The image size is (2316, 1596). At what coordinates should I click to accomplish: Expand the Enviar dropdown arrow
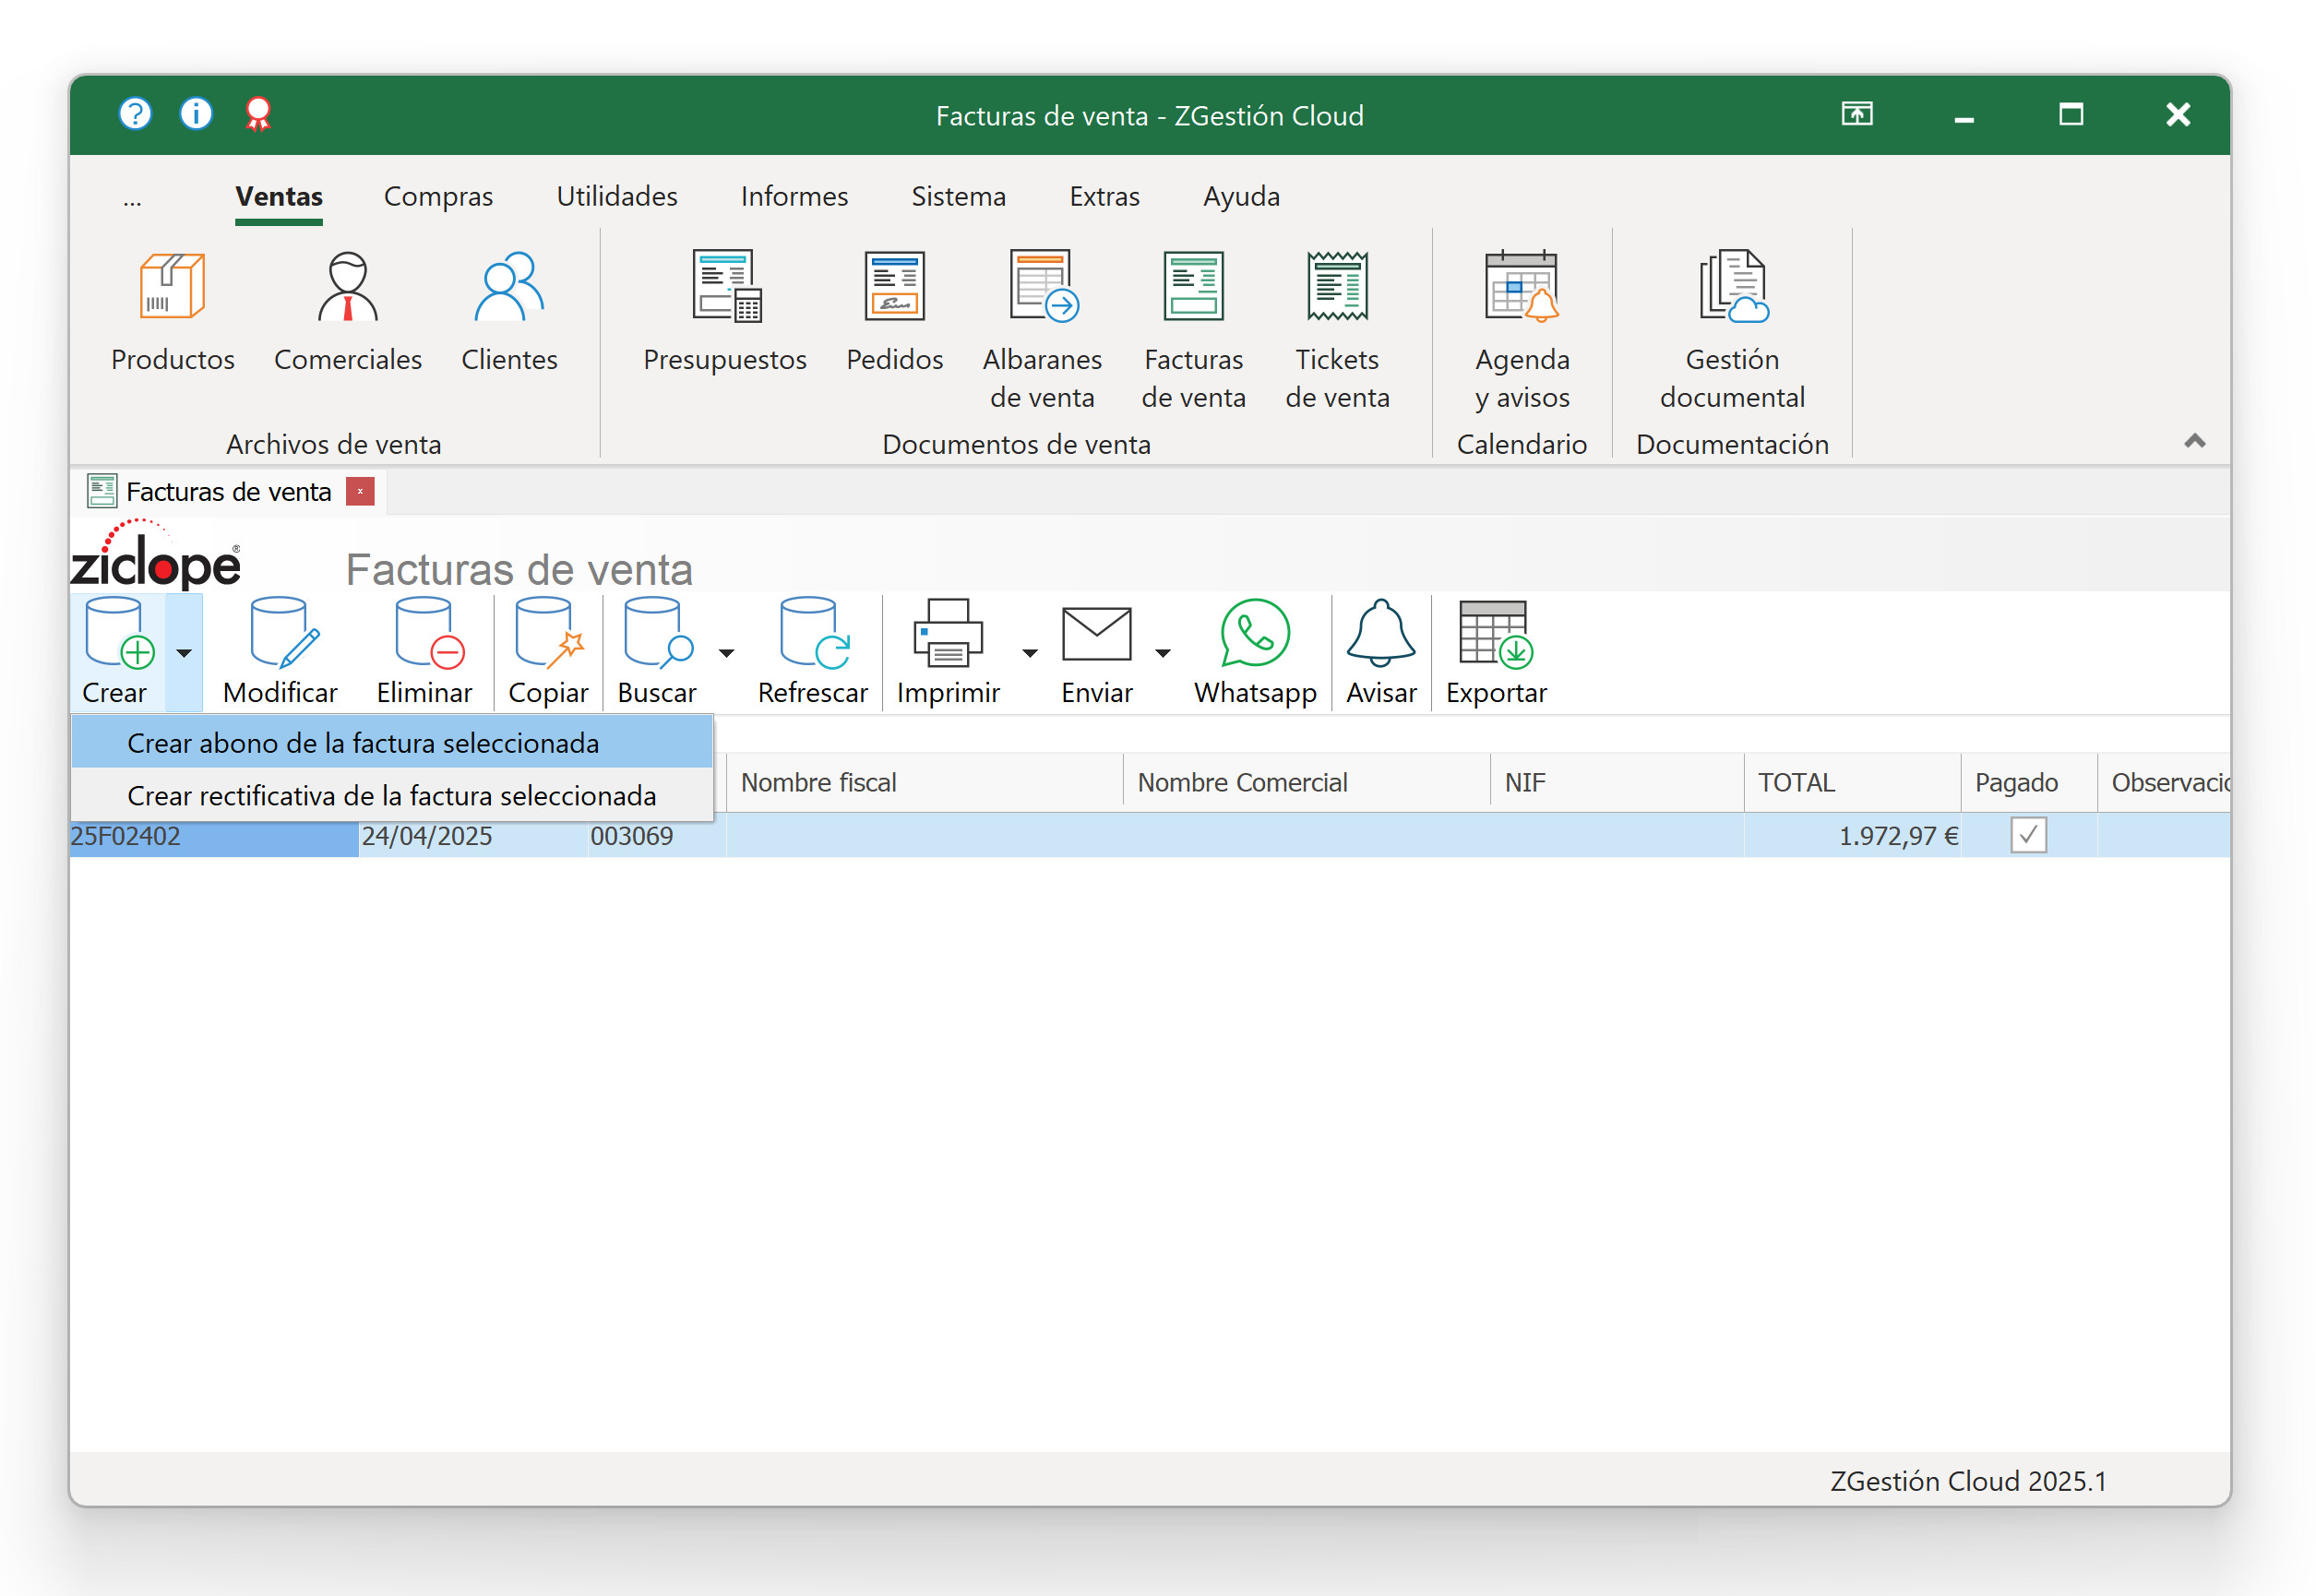pos(1163,653)
